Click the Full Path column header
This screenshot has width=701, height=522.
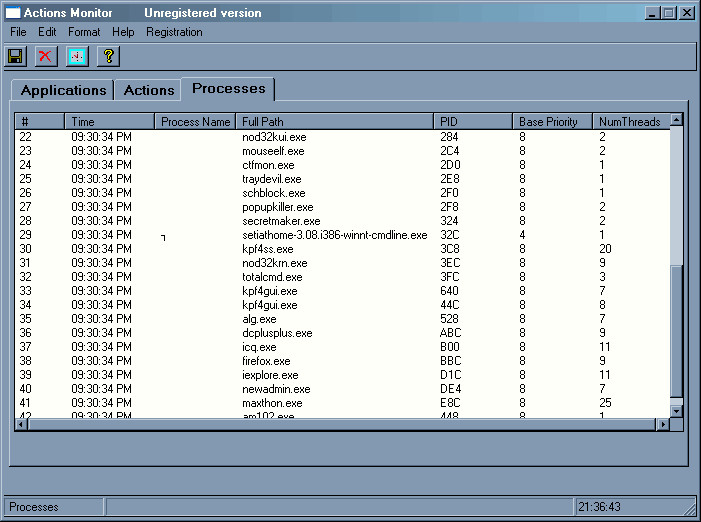tap(334, 122)
